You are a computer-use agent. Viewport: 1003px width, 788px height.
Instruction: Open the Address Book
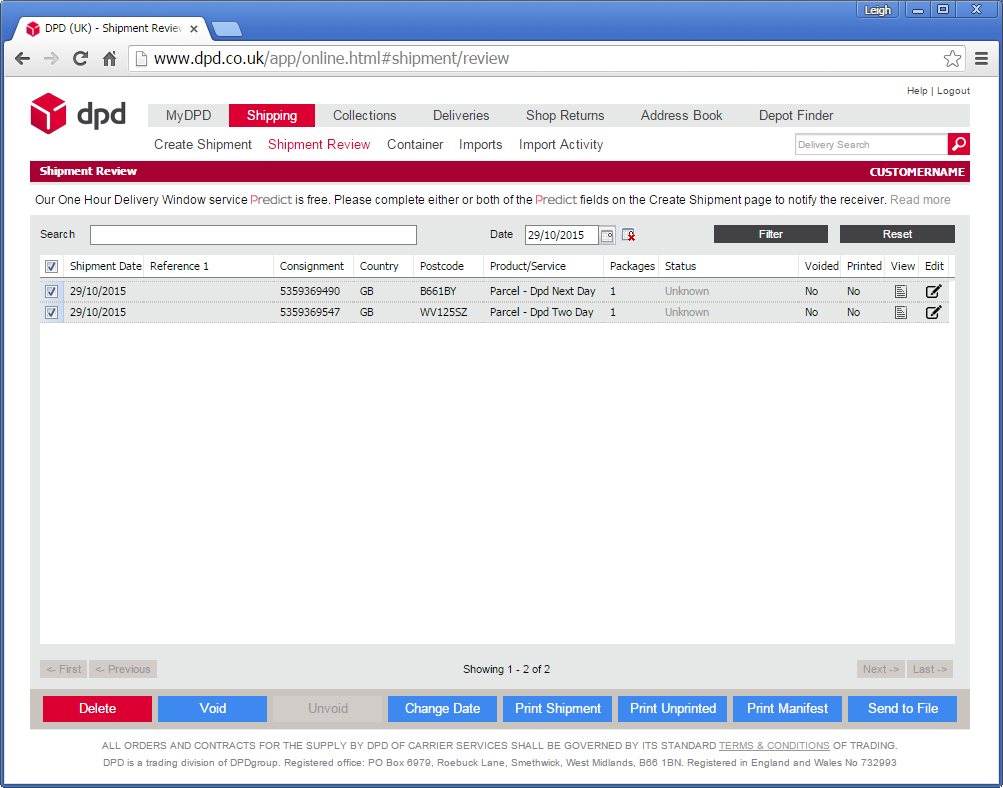click(x=681, y=116)
